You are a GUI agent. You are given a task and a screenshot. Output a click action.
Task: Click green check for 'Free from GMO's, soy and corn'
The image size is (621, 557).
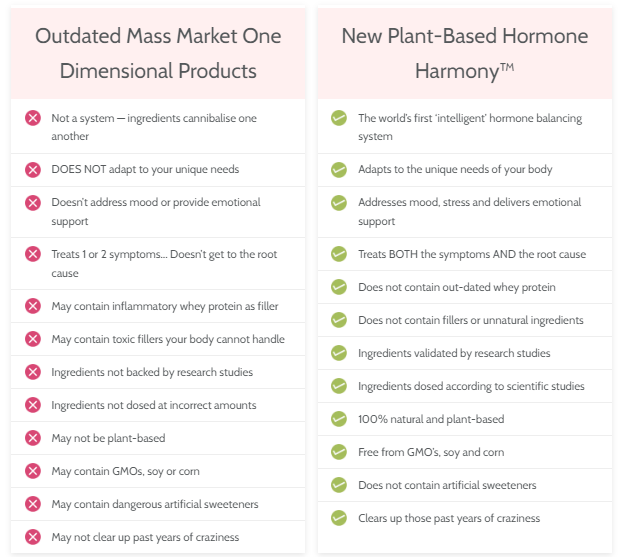(x=339, y=452)
